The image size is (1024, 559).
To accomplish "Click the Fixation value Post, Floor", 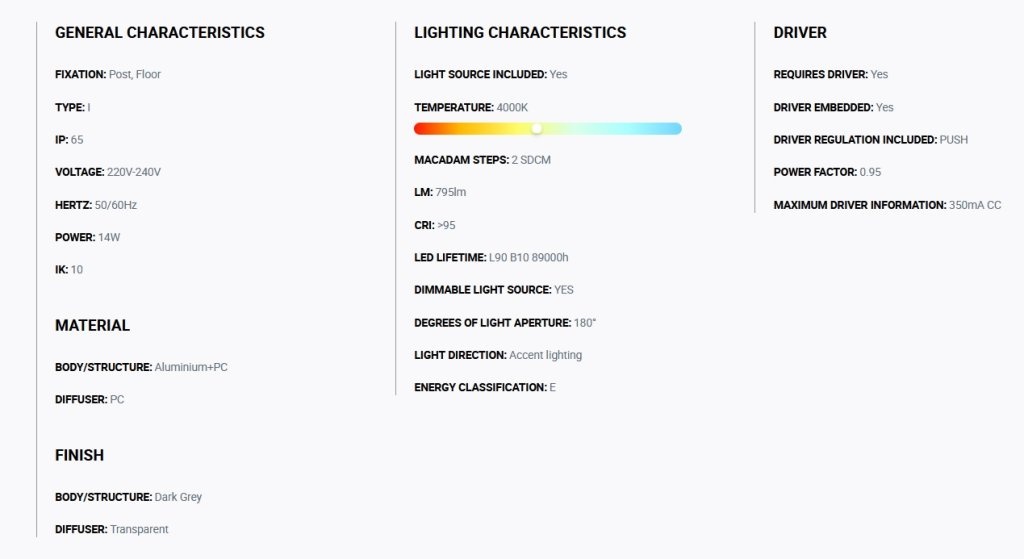I will coord(135,74).
